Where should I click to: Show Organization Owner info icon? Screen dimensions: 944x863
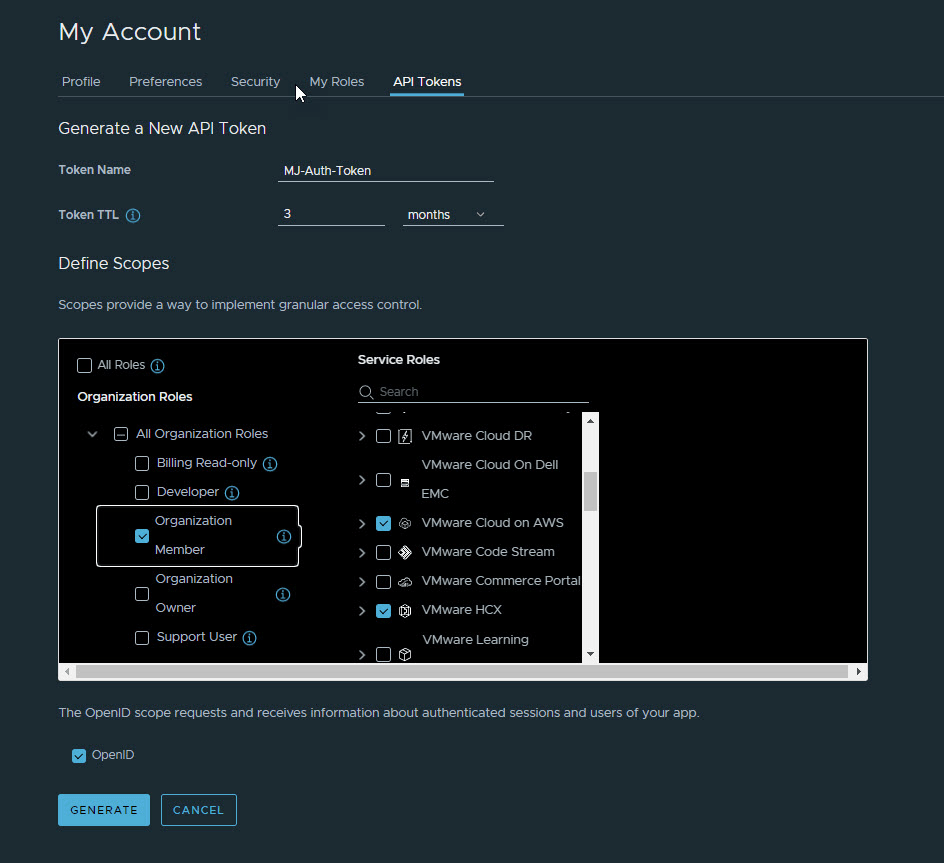pyautogui.click(x=283, y=594)
